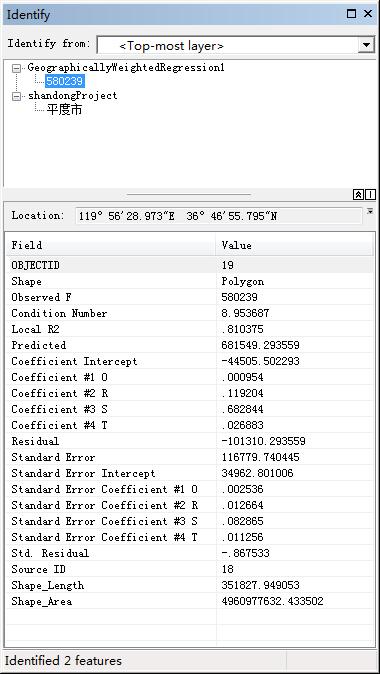Click the Location coordinates field
The height and width of the screenshot is (674, 380).
(218, 216)
